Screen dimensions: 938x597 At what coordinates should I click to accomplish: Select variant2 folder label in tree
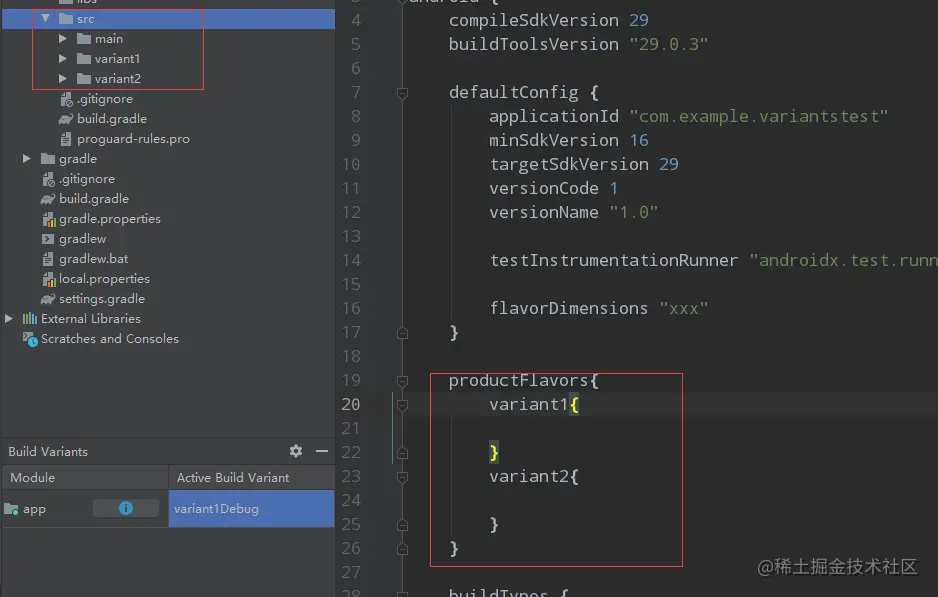pos(118,78)
